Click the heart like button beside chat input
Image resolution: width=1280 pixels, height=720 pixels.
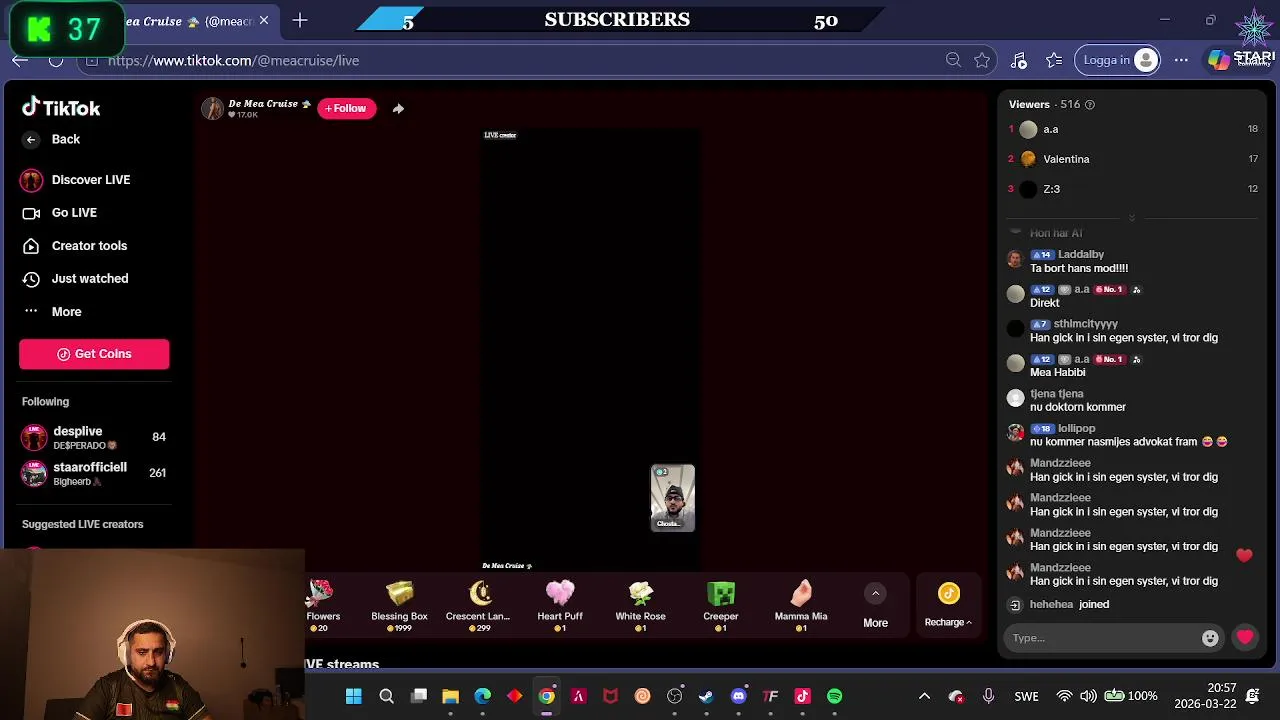(1245, 637)
